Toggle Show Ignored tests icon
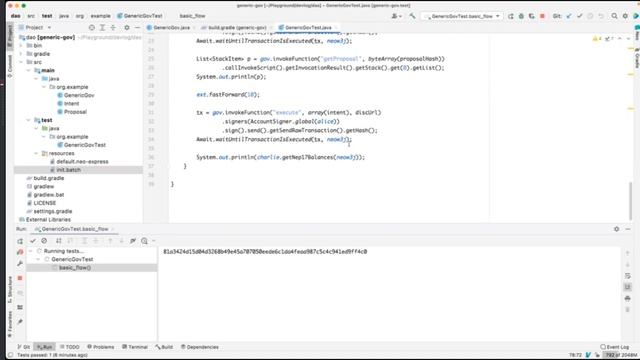640x360 pixels. point(44,241)
